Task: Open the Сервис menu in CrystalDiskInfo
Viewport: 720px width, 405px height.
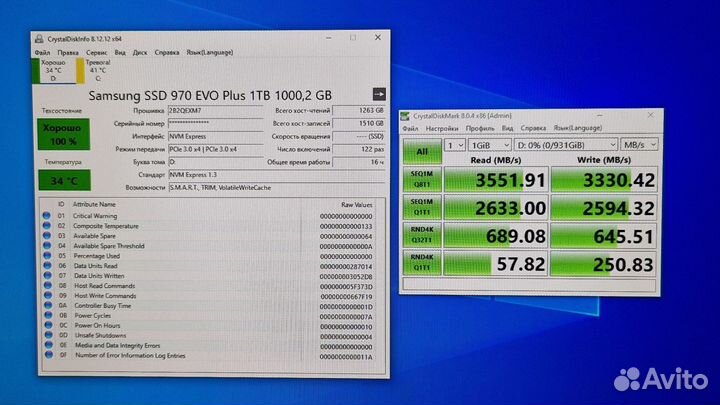Action: [x=96, y=52]
